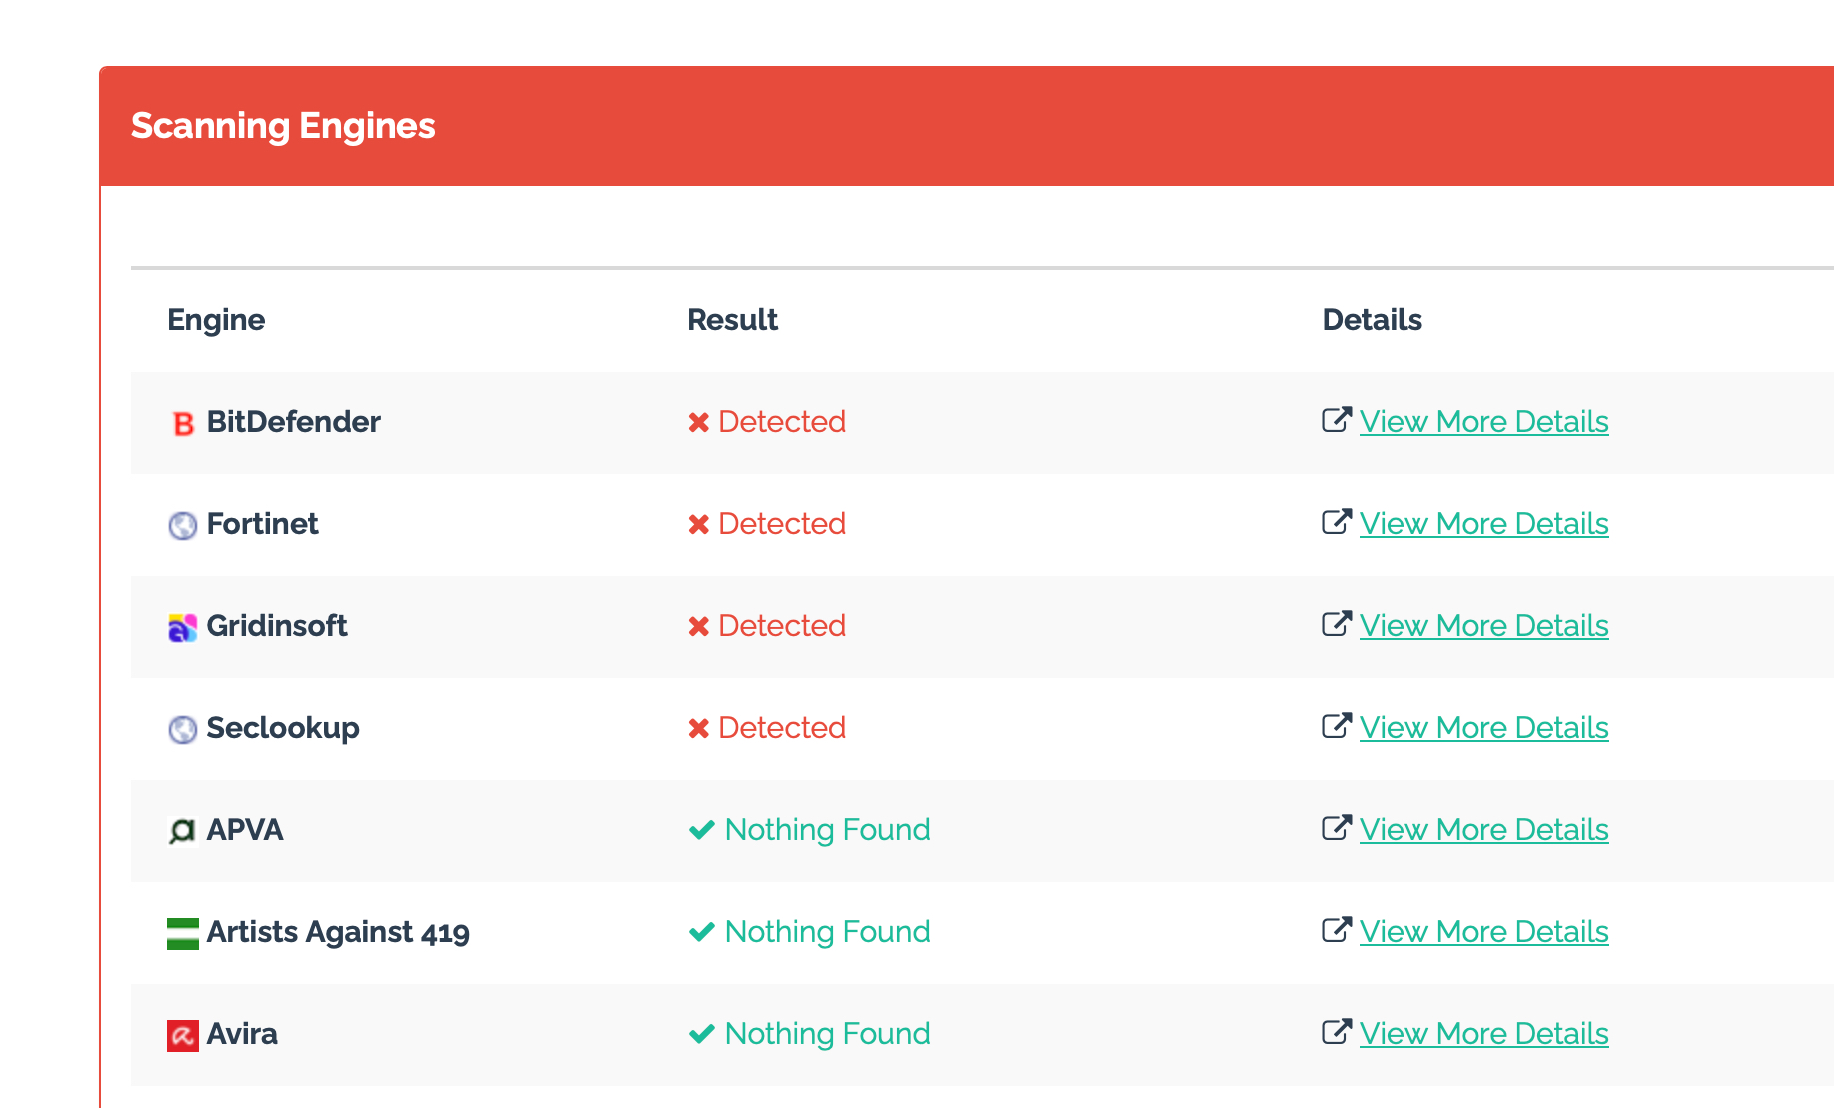Click the Nothing Found result for APVA
1834x1108 pixels.
pos(826,830)
